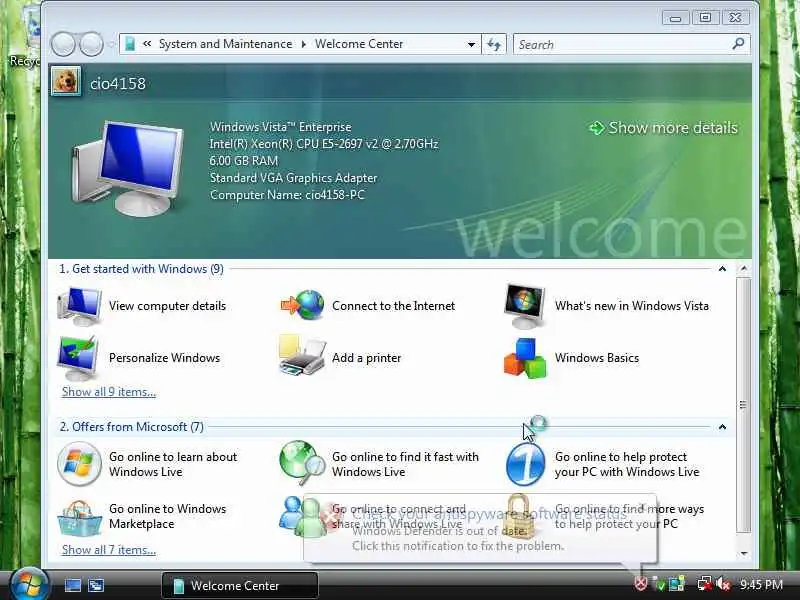Click Show all 9 items link
Image resolution: width=800 pixels, height=600 pixels.
(109, 392)
